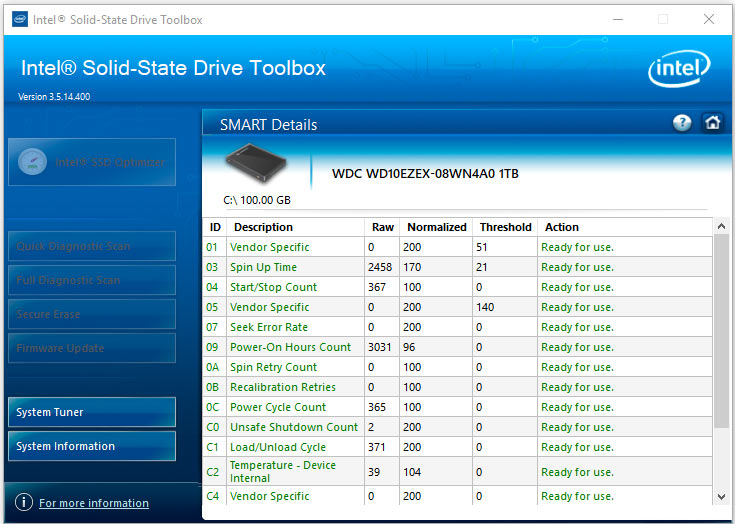The height and width of the screenshot is (524, 735).
Task: Select the Spin Retry Count attribute
Action: pos(273,367)
